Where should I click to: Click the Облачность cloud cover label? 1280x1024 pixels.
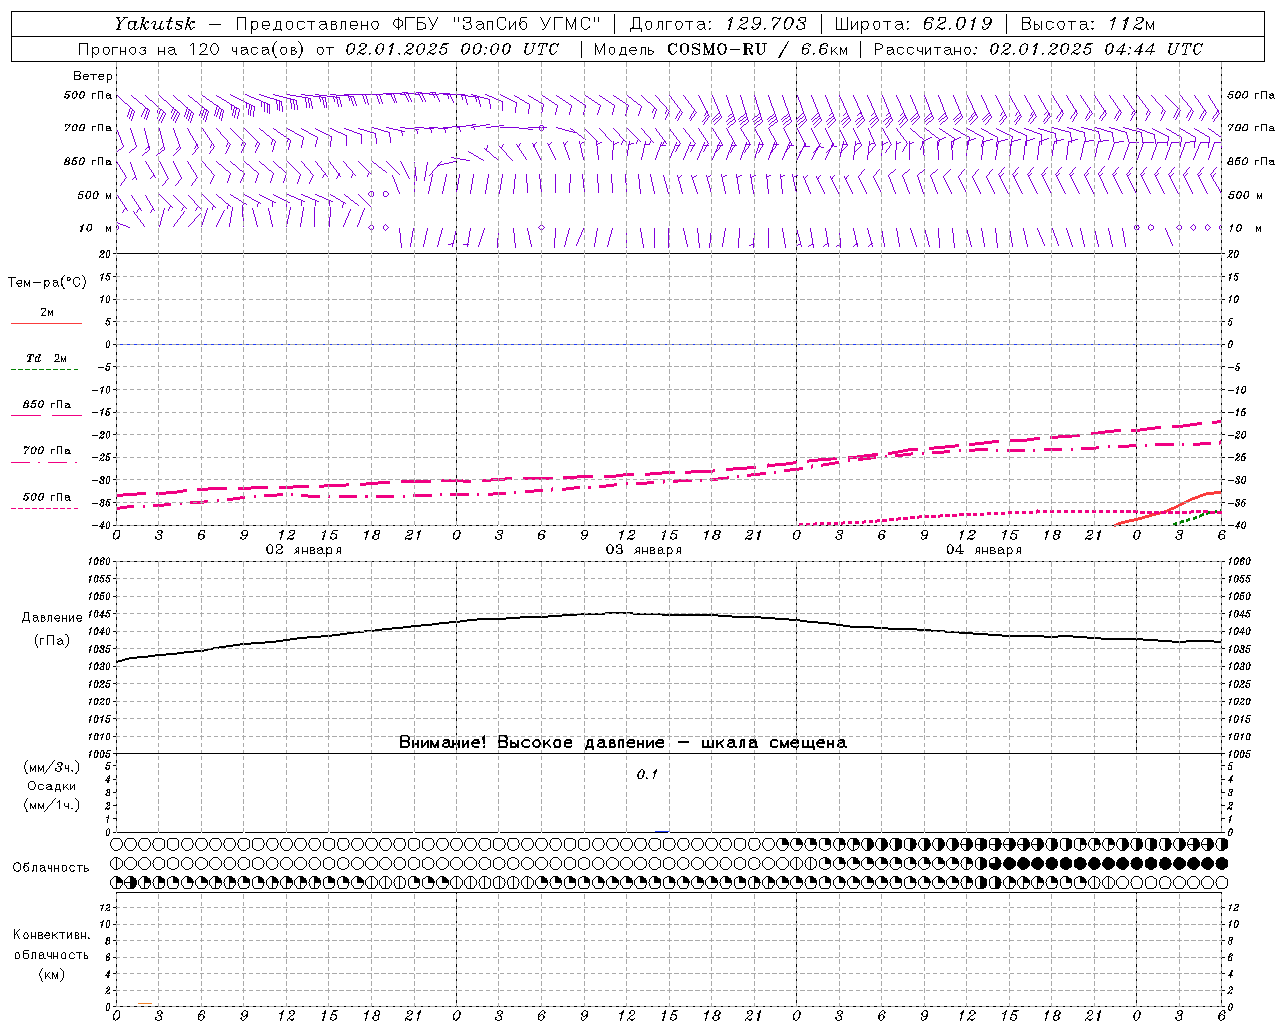pos(51,867)
